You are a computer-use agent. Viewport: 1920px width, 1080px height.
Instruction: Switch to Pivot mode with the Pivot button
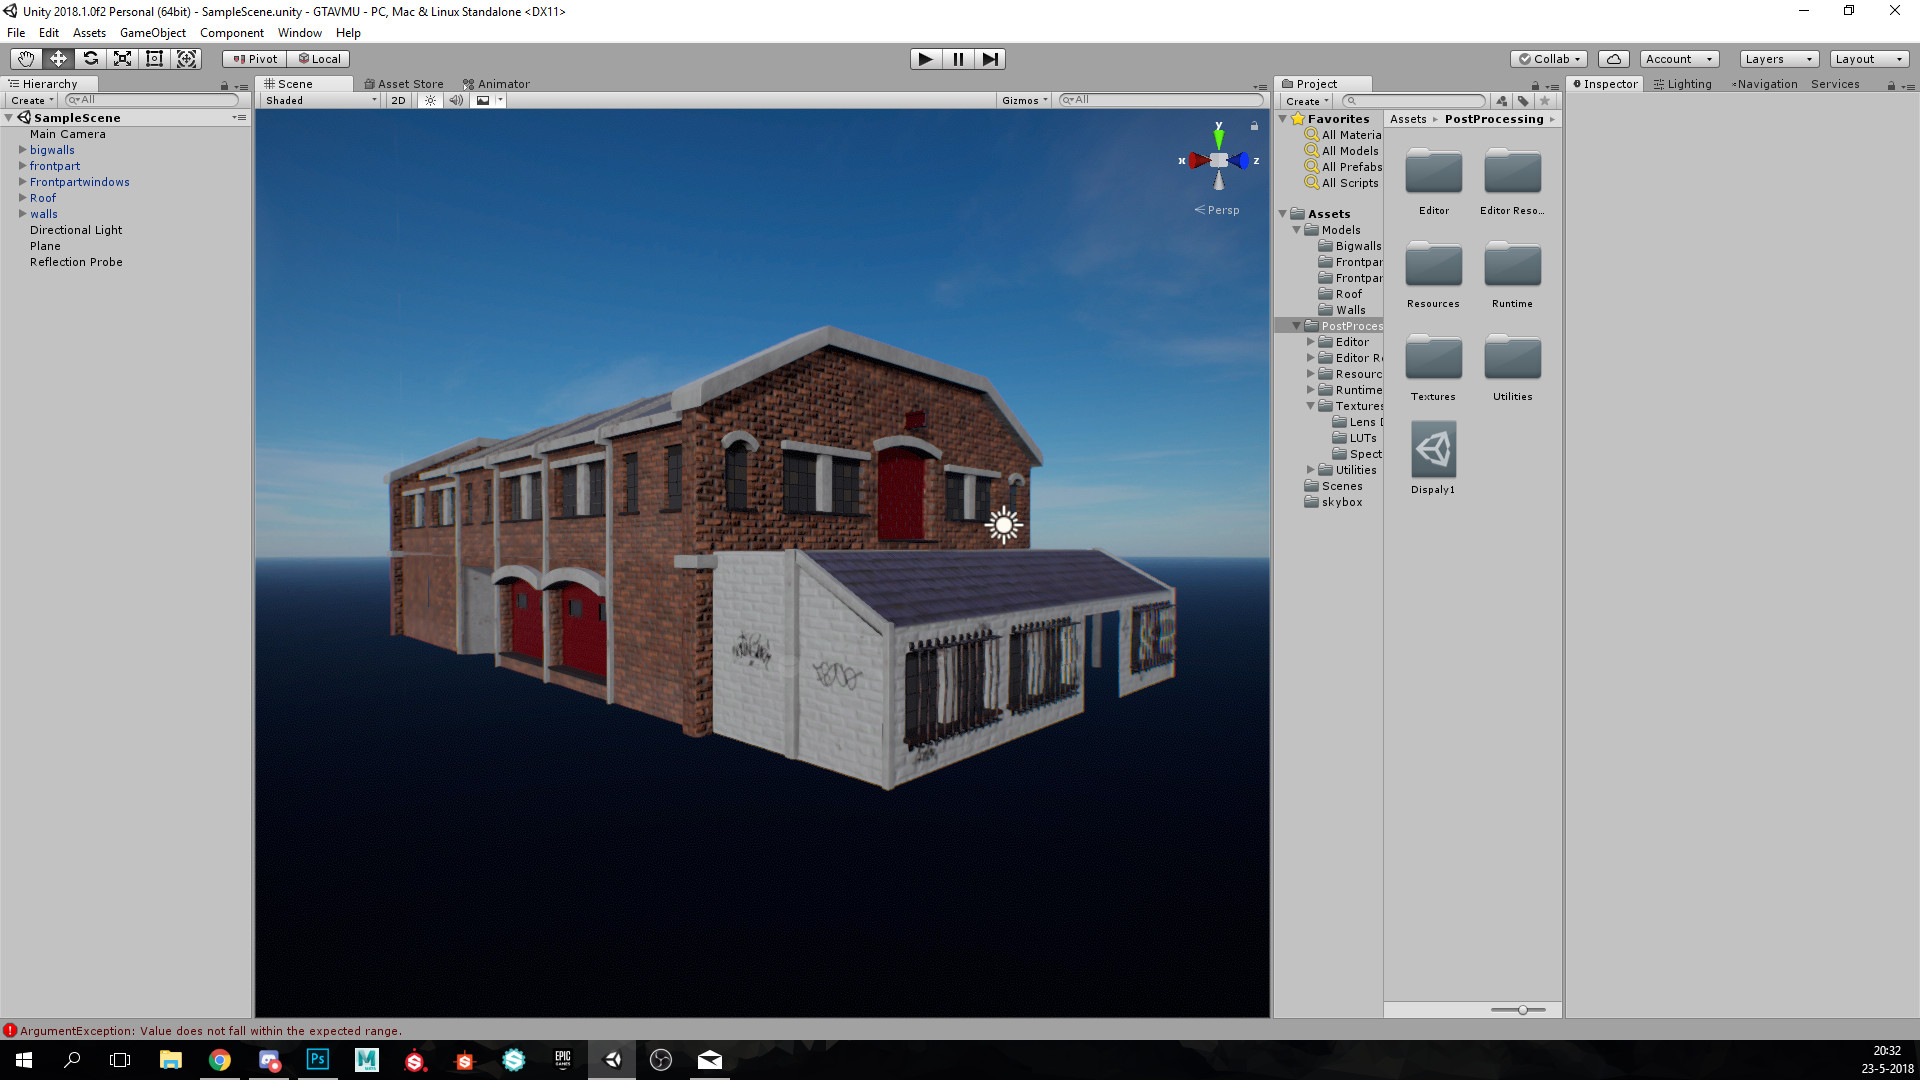(x=253, y=58)
